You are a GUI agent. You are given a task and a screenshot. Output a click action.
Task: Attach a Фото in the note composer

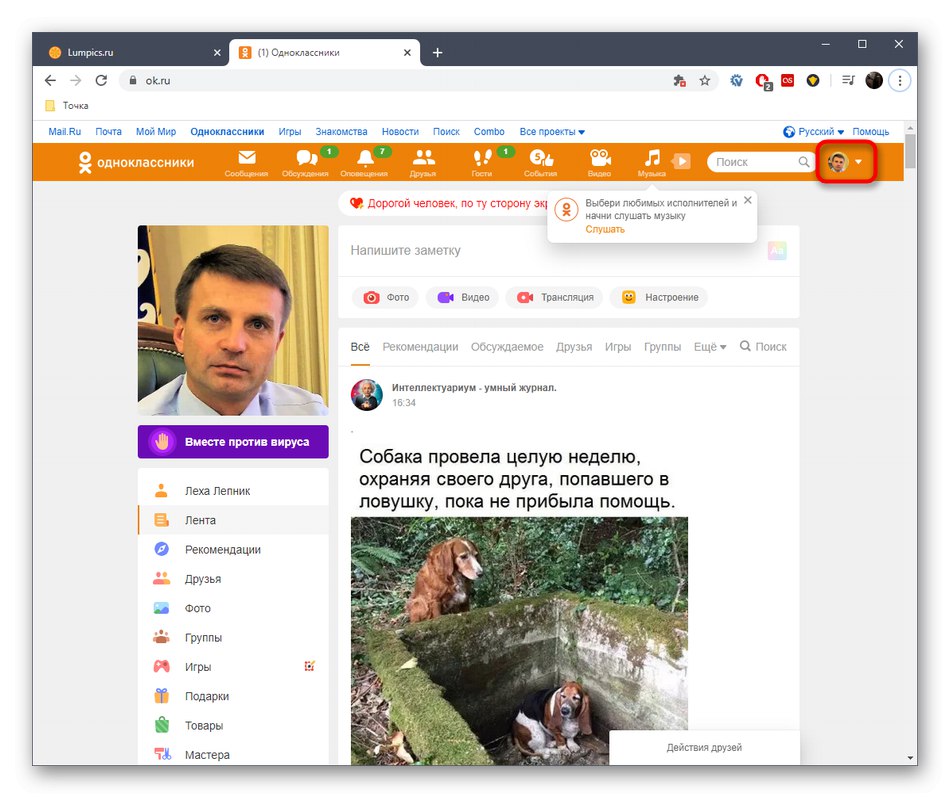coord(385,297)
